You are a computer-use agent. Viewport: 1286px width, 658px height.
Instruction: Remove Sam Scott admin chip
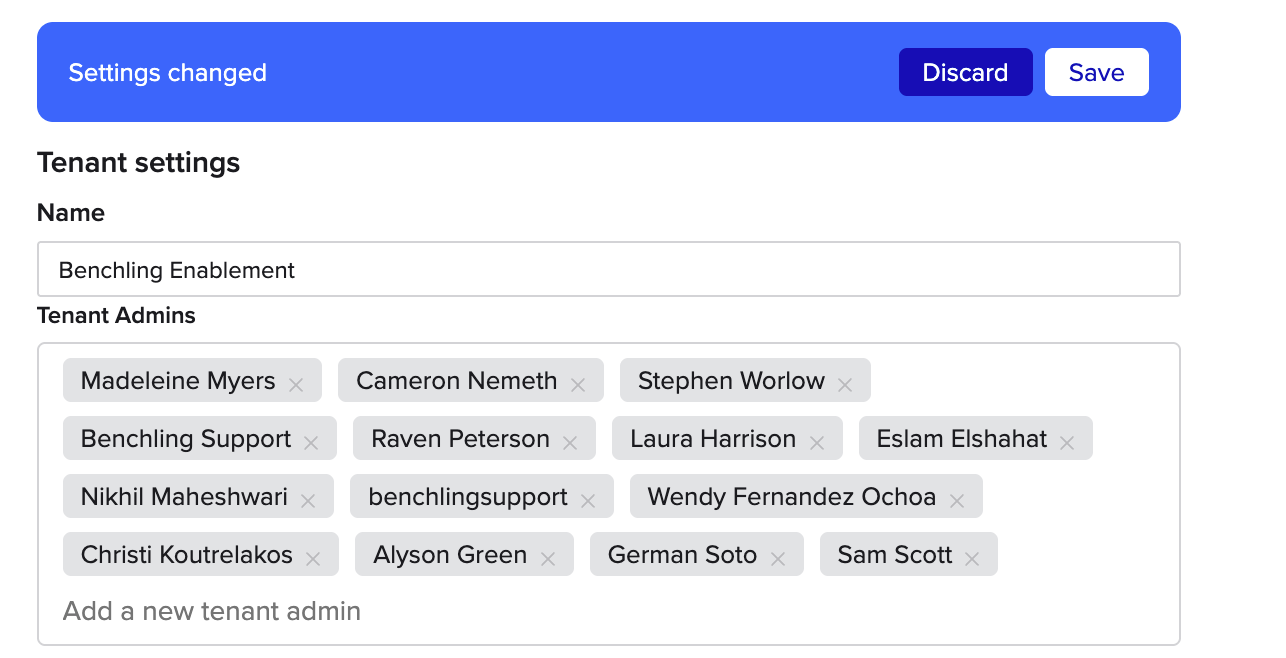(x=972, y=558)
